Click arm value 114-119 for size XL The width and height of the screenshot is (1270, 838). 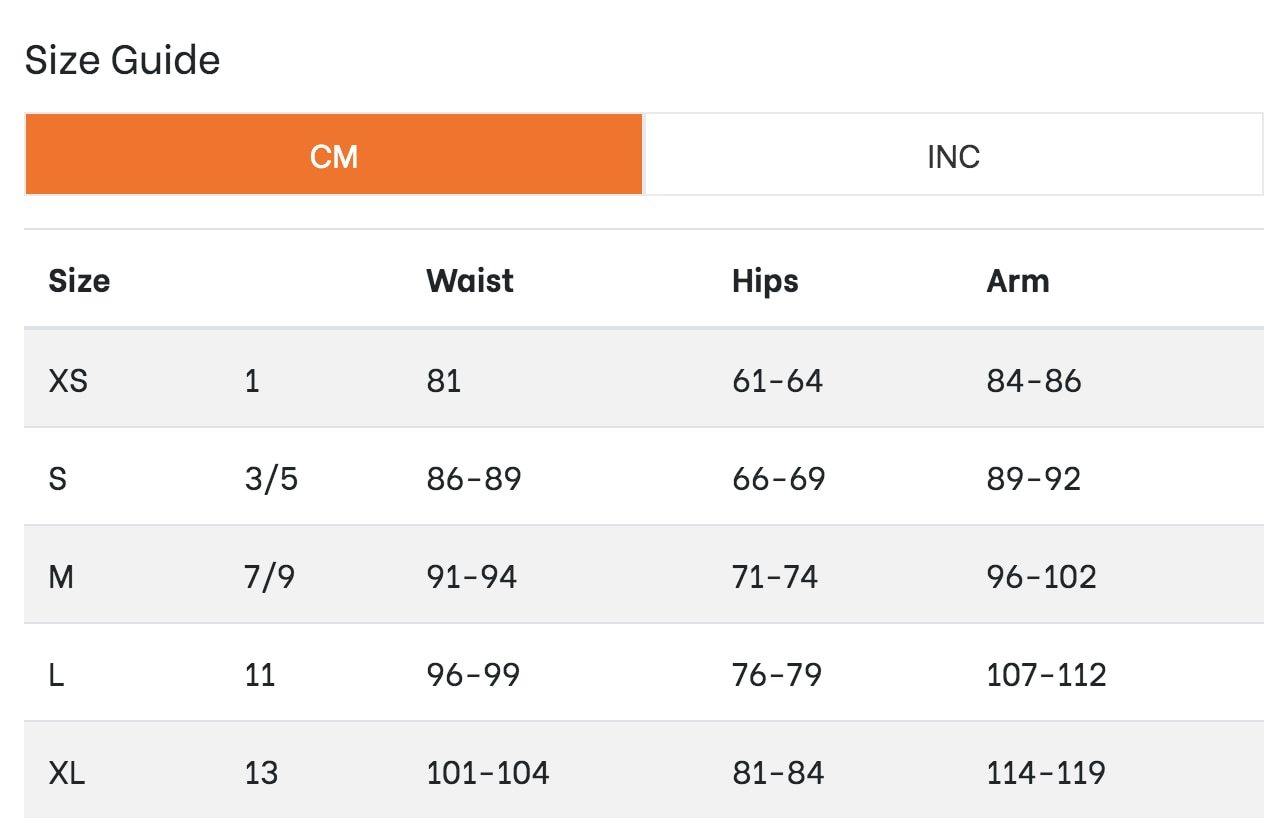[1045, 773]
